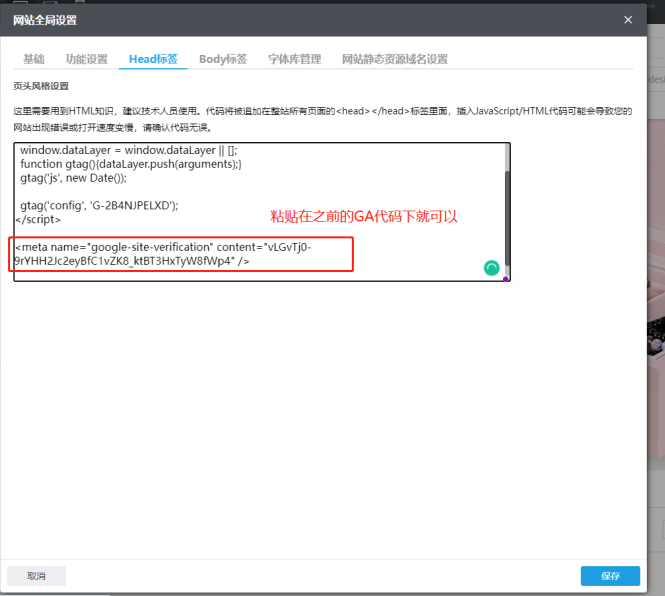
Task: Click the 取消 button
Action: click(x=37, y=575)
